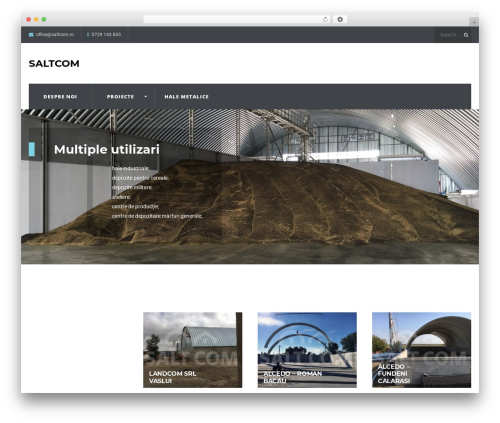Click the phone icon beside 0729 143 833
Image resolution: width=500 pixels, height=423 pixels.
tap(88, 35)
